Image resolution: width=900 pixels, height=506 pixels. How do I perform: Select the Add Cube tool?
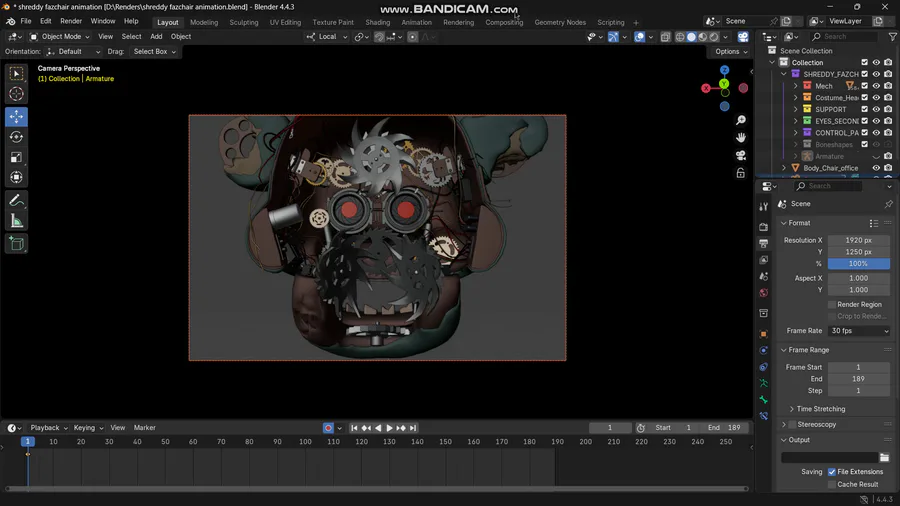click(16, 244)
